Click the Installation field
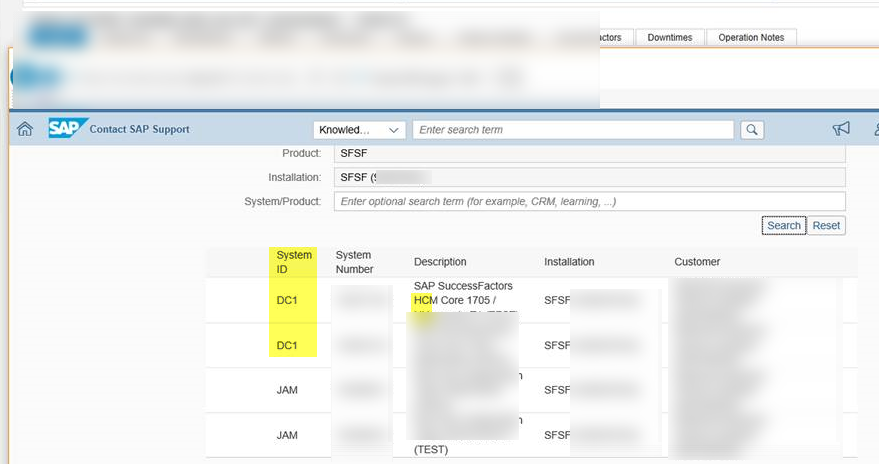Screen dimensions: 879x464 coord(589,178)
